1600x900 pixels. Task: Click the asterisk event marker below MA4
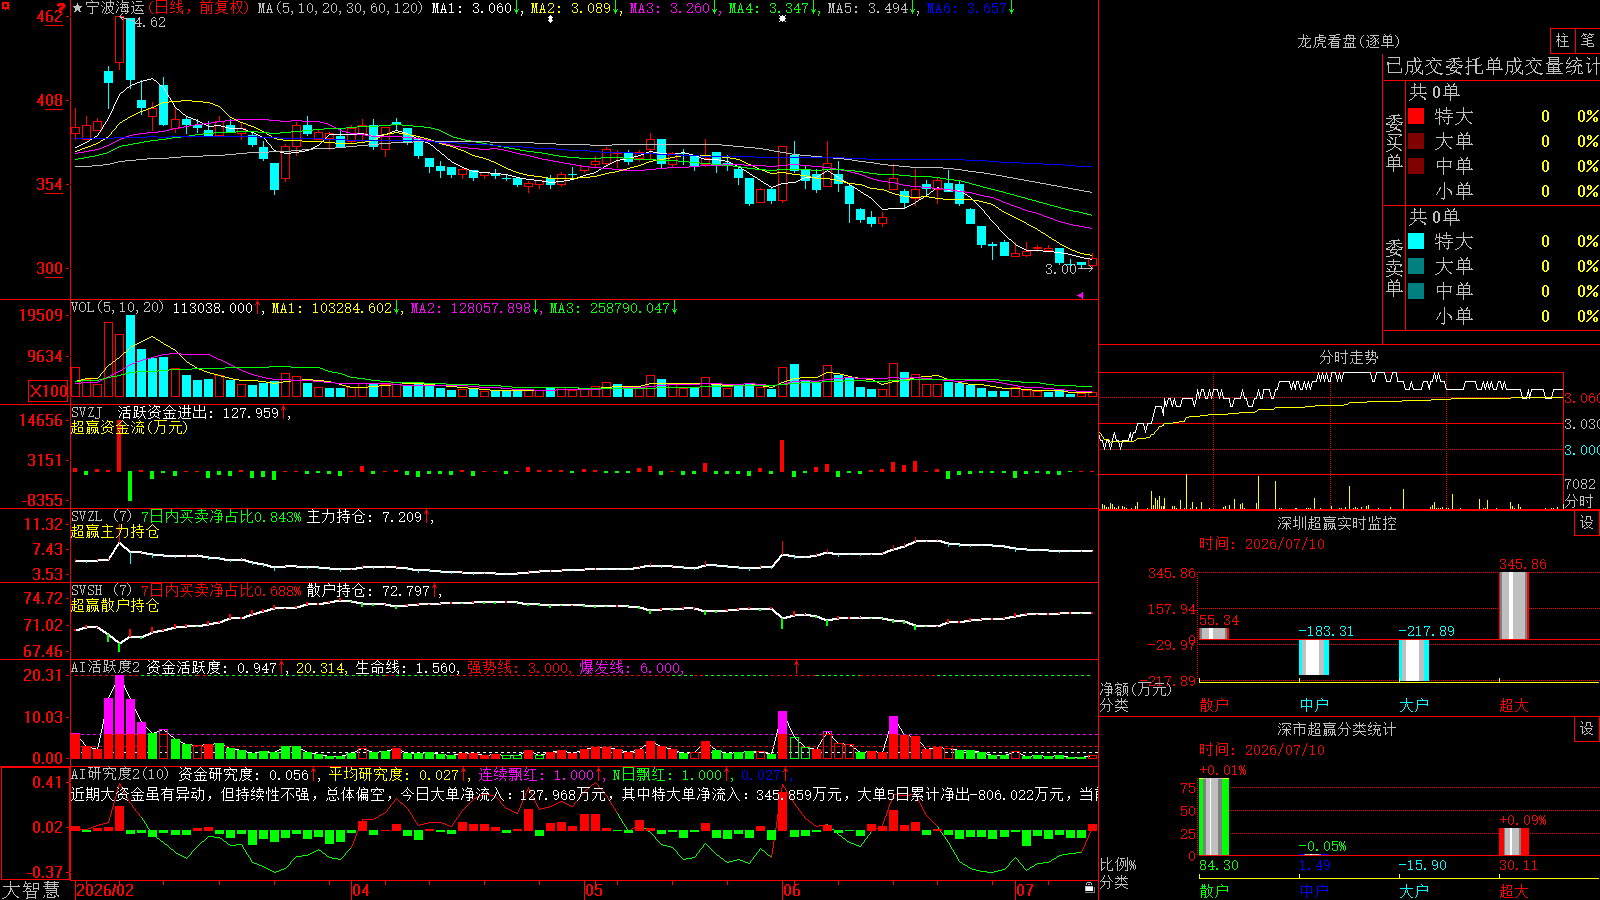click(x=782, y=19)
